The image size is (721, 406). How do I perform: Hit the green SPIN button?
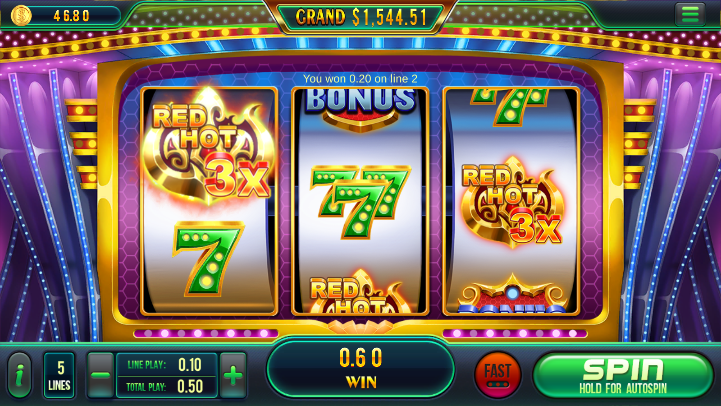pos(623,375)
